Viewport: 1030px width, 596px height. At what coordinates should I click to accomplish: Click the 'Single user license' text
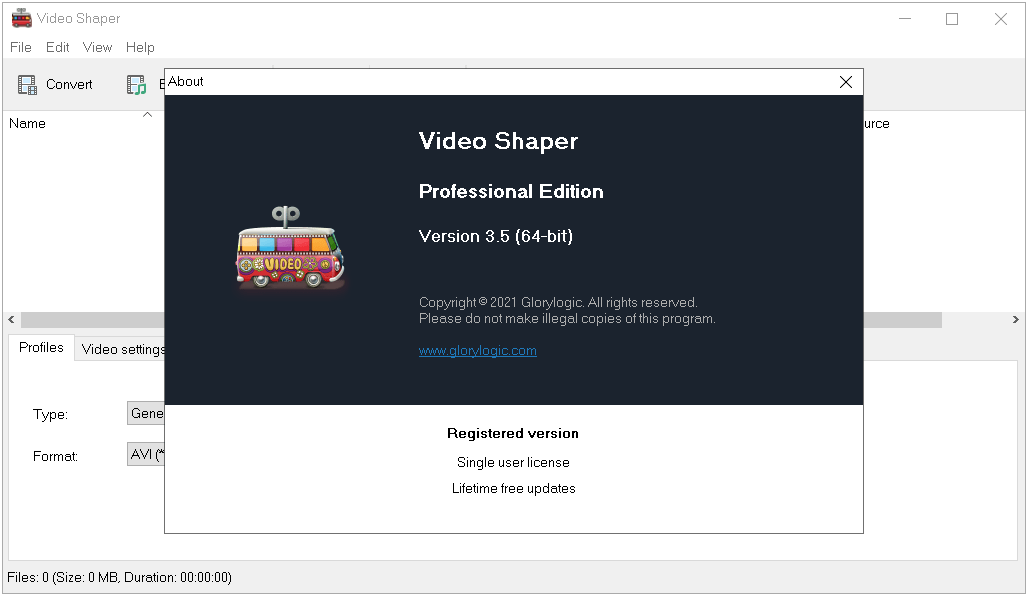tap(513, 463)
